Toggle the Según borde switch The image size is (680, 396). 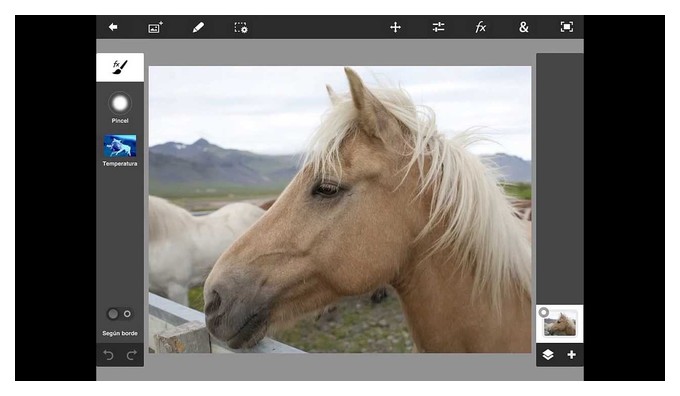pos(119,314)
